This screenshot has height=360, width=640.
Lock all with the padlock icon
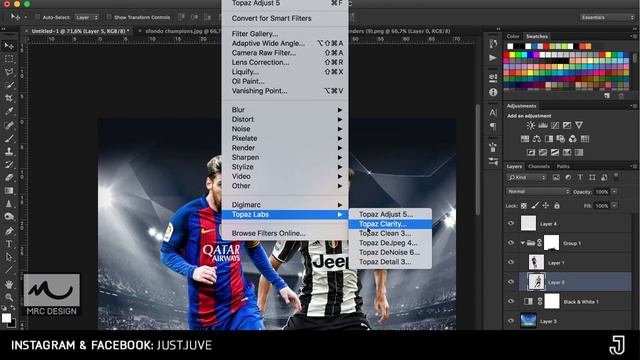coord(557,206)
